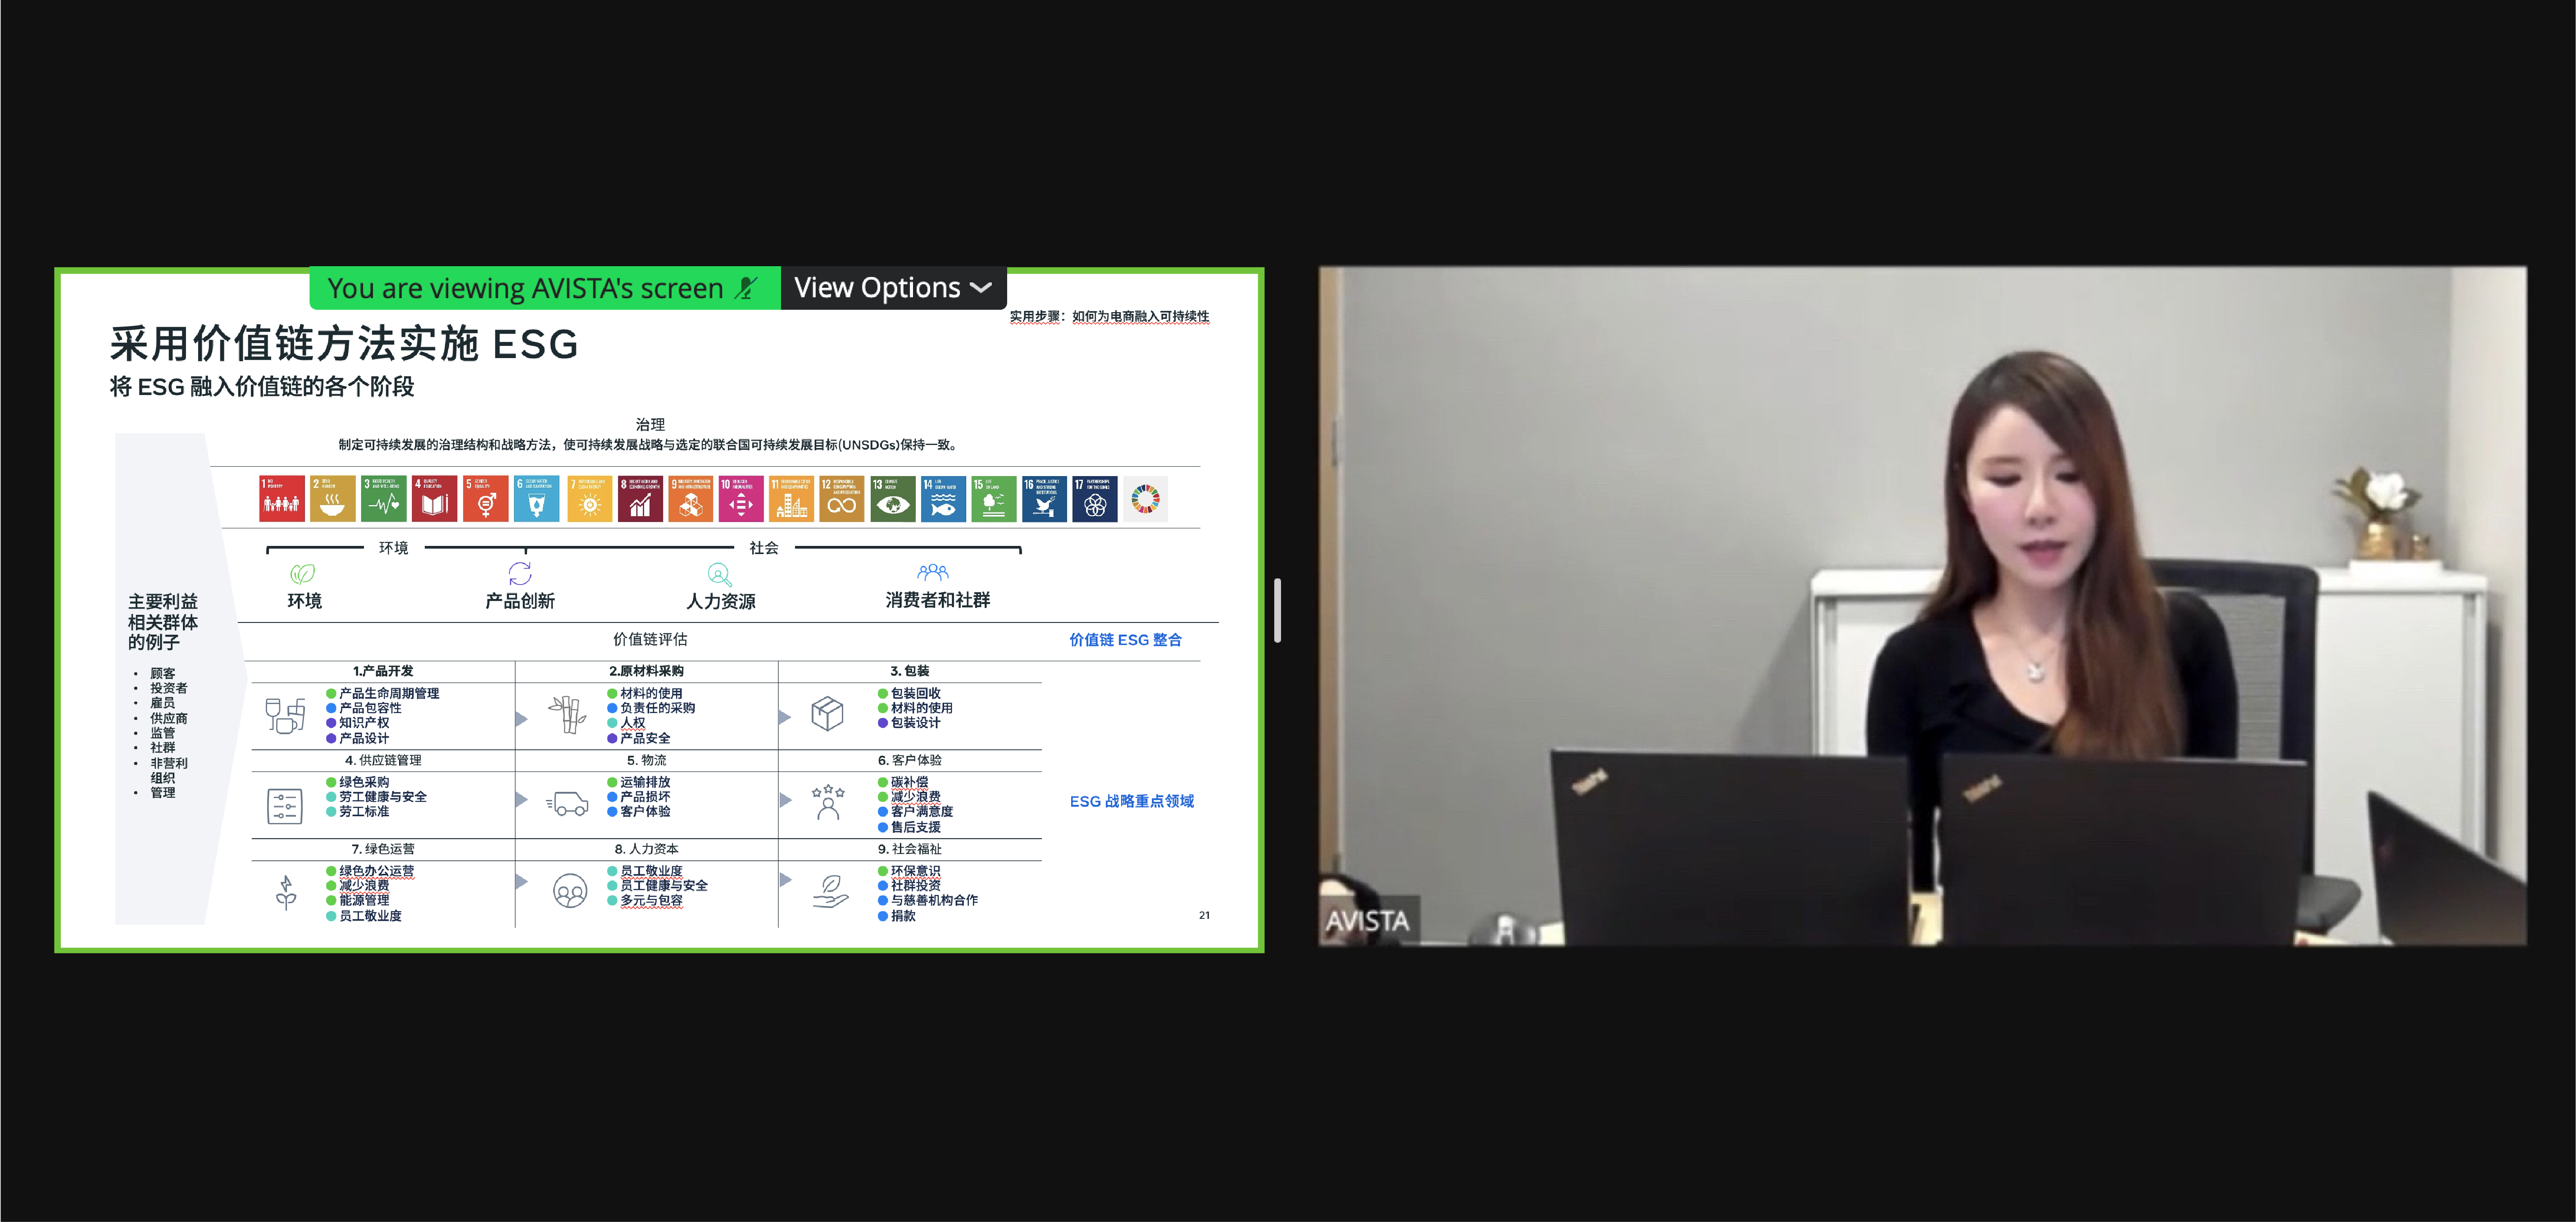Click SDG 14 Life Below Water fish icon
Image resolution: width=2576 pixels, height=1222 pixels.
point(943,498)
